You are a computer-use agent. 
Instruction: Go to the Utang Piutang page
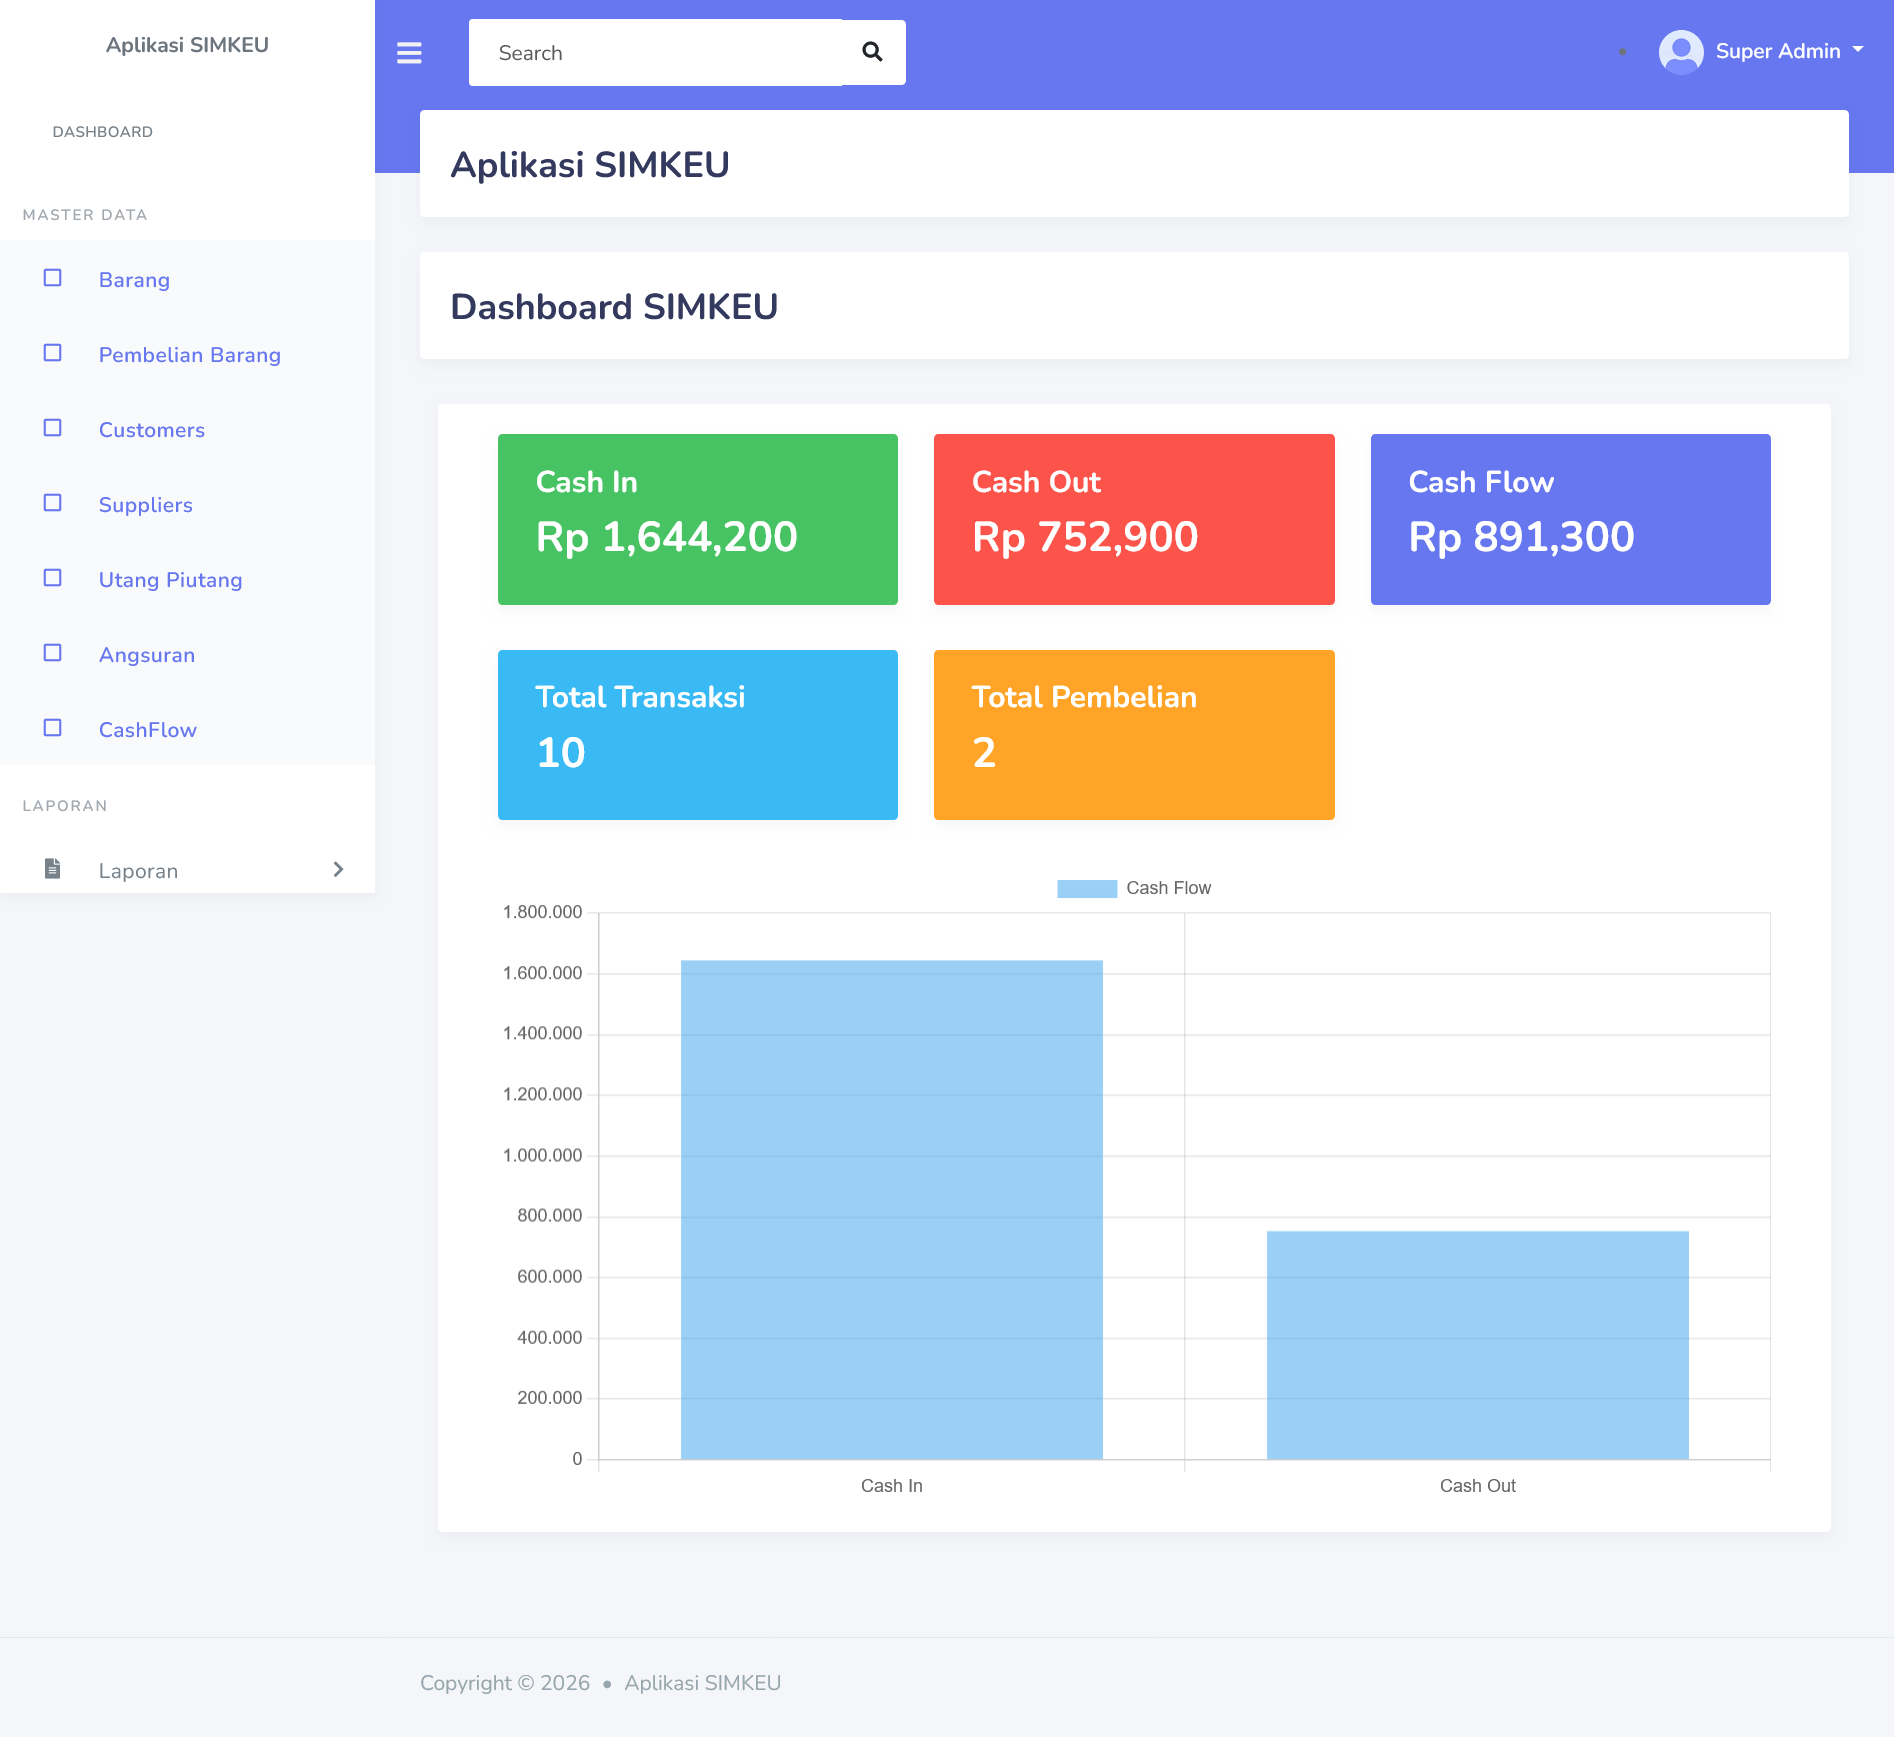[170, 580]
